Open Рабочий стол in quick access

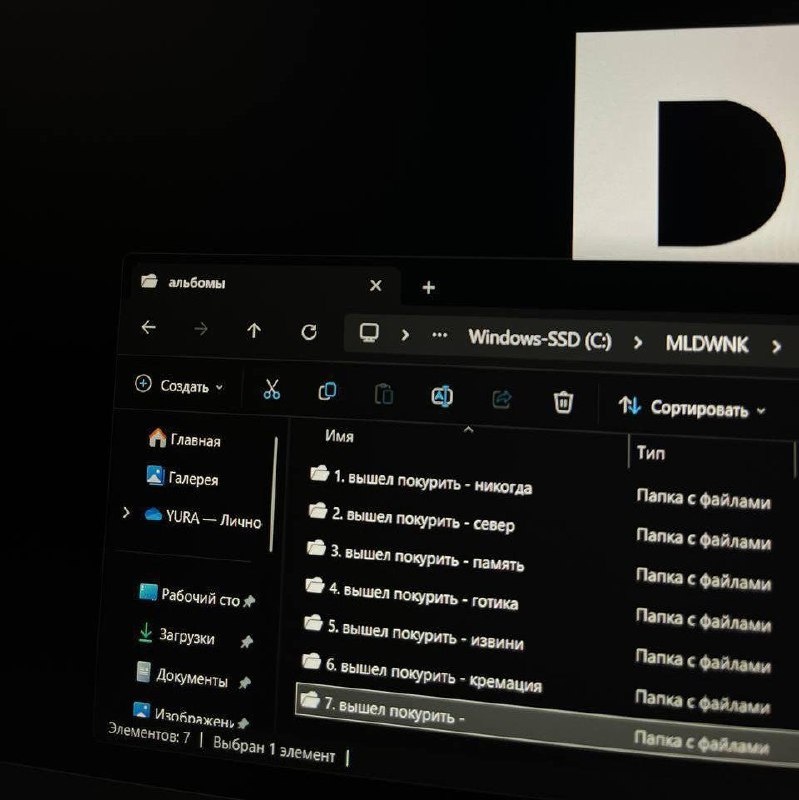(x=189, y=595)
